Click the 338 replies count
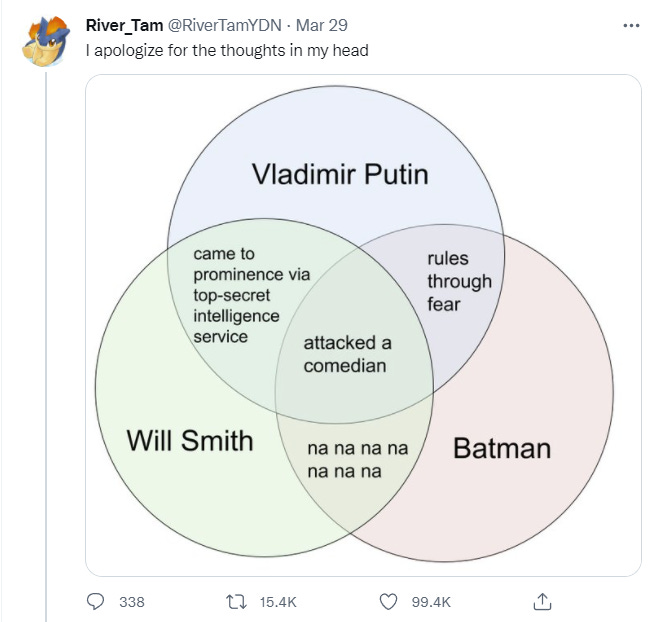Screen dimensions: 653x622 (132, 601)
